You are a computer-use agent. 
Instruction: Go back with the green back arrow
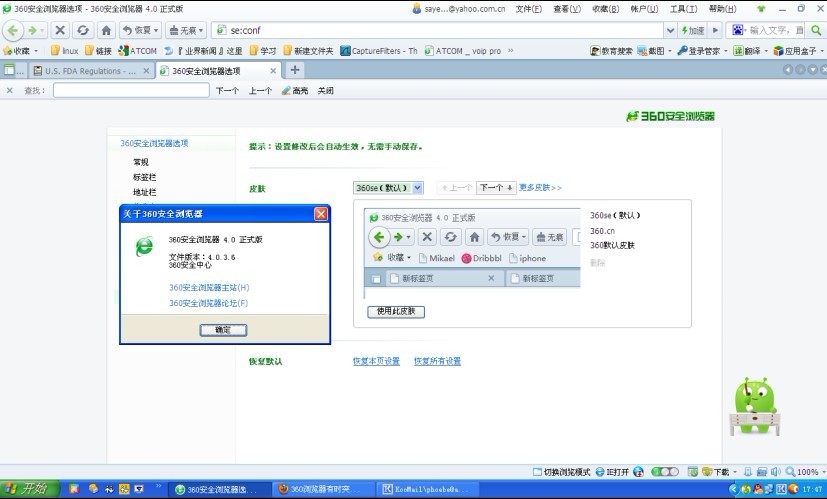tap(13, 30)
